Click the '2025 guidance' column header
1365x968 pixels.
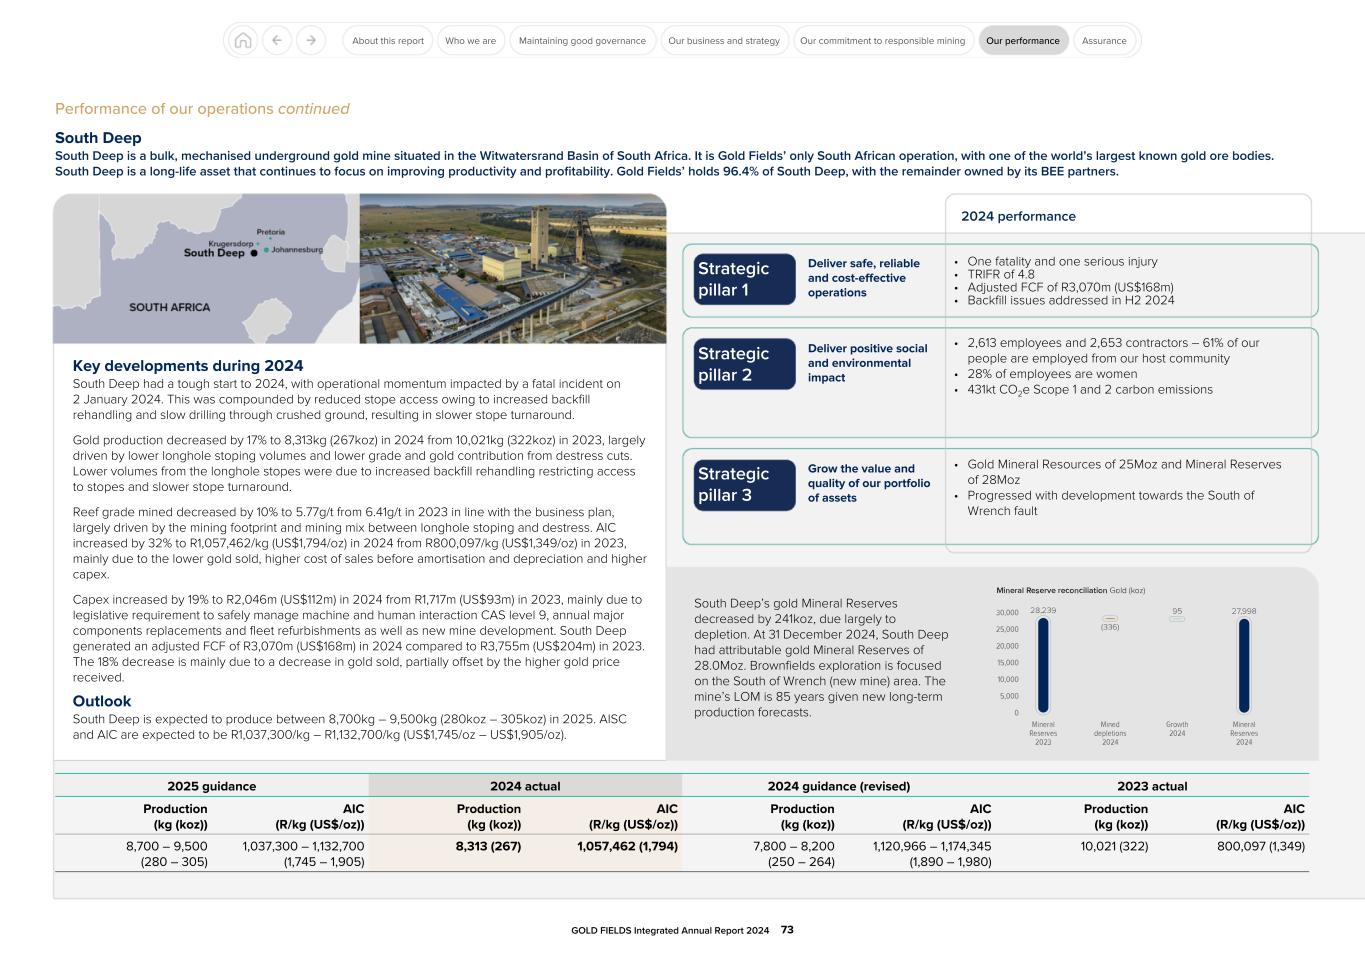click(x=214, y=786)
